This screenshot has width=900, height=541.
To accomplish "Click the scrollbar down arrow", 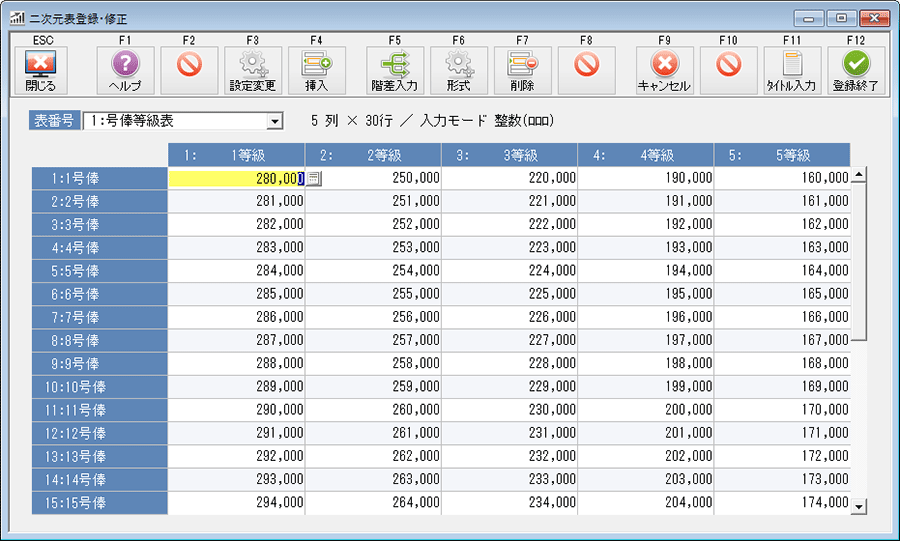I will tap(859, 506).
